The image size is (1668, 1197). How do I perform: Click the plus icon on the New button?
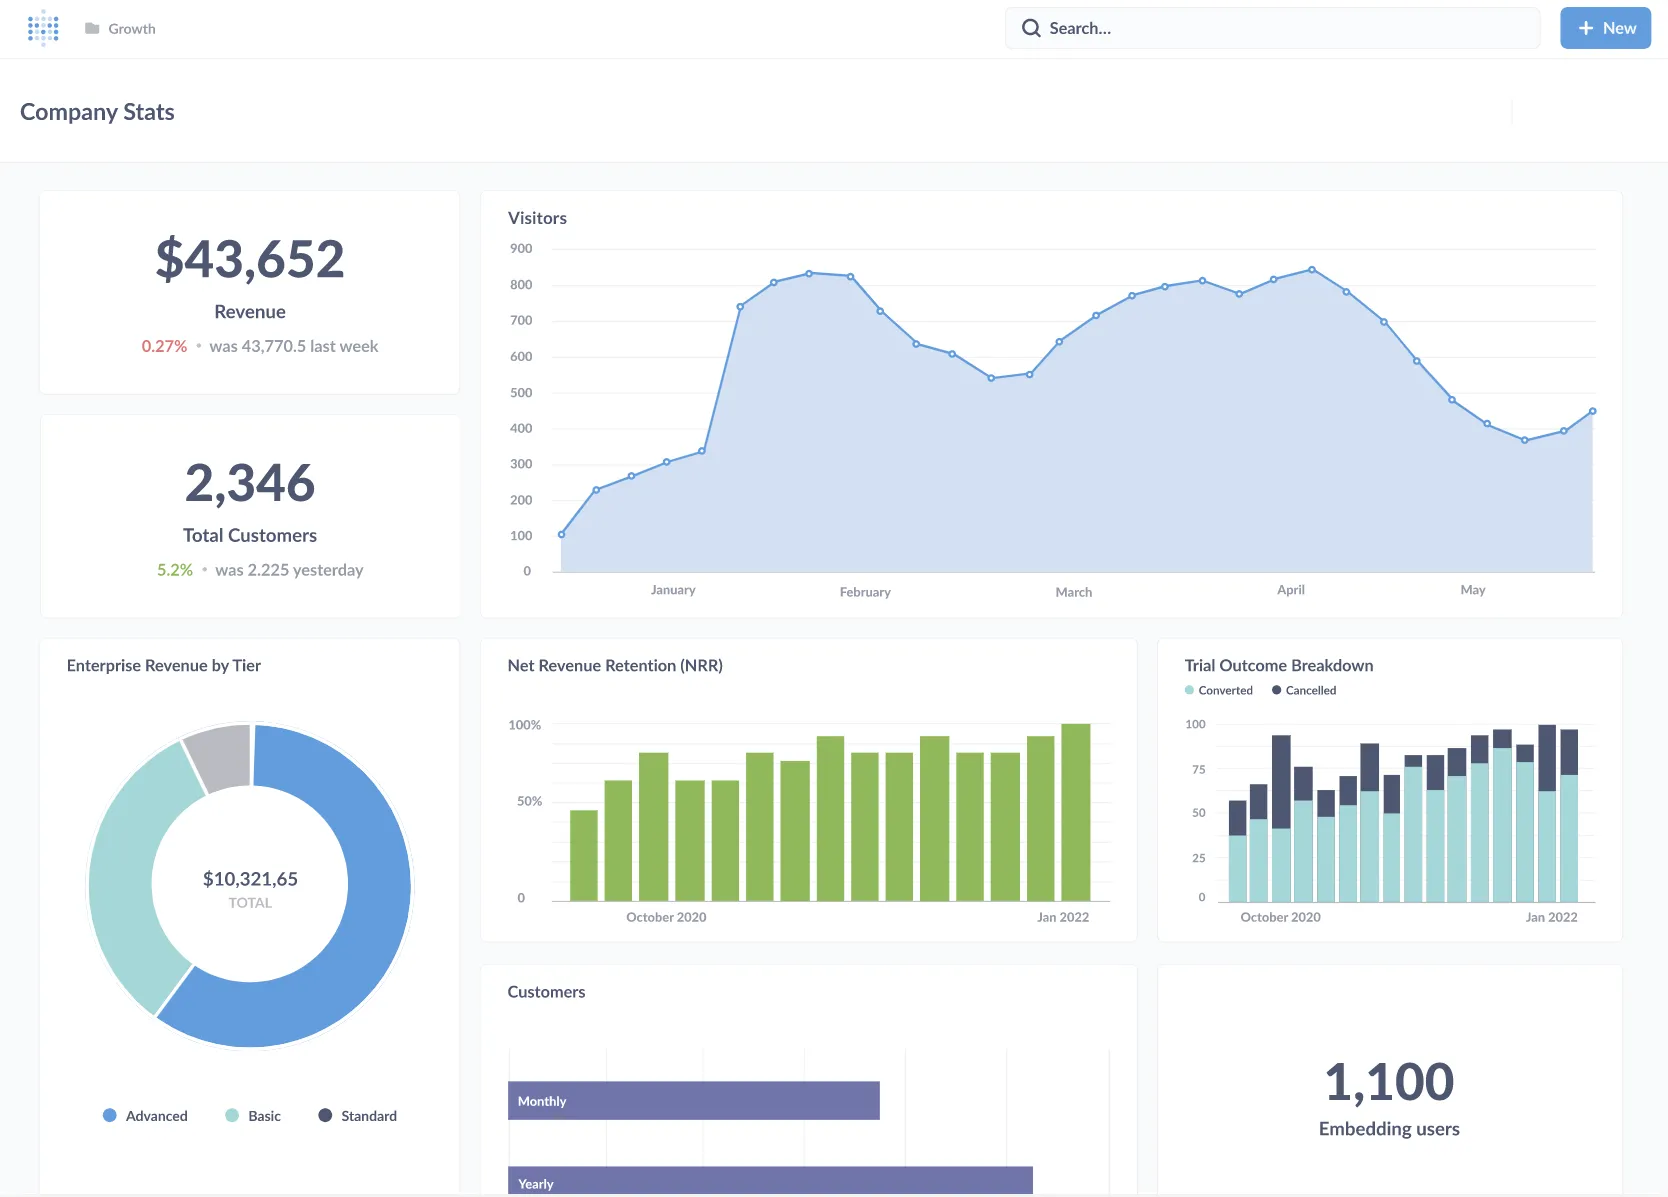tap(1585, 28)
